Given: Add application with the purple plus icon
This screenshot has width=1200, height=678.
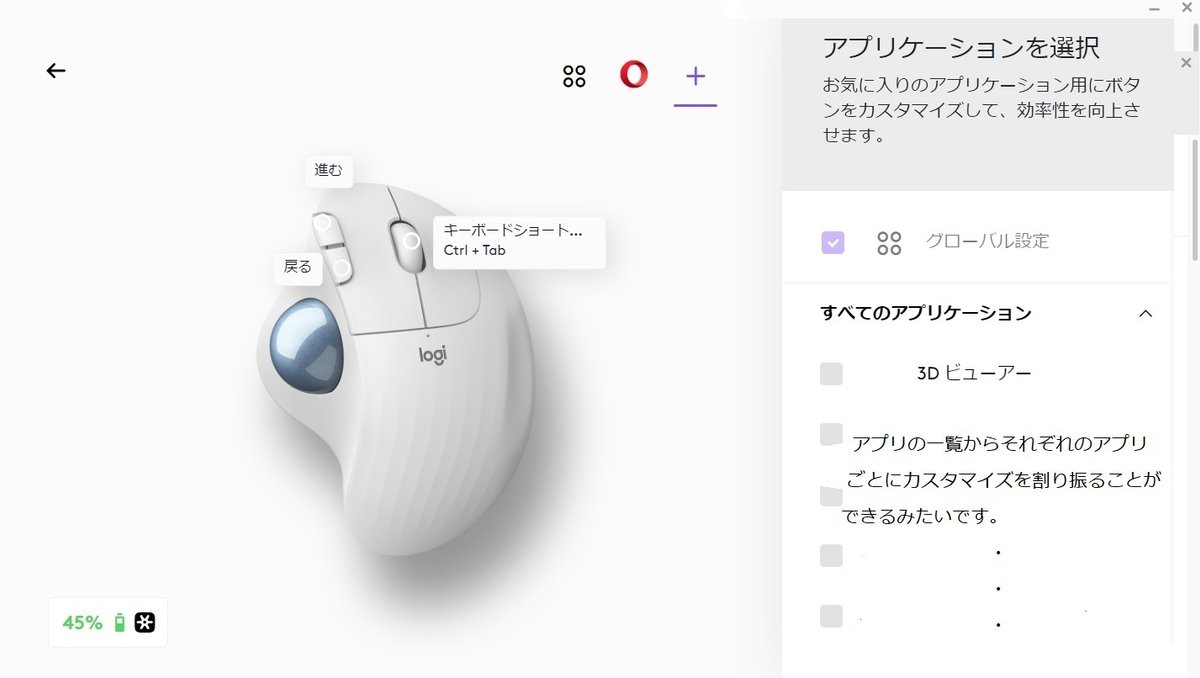Looking at the screenshot, I should pyautogui.click(x=695, y=75).
